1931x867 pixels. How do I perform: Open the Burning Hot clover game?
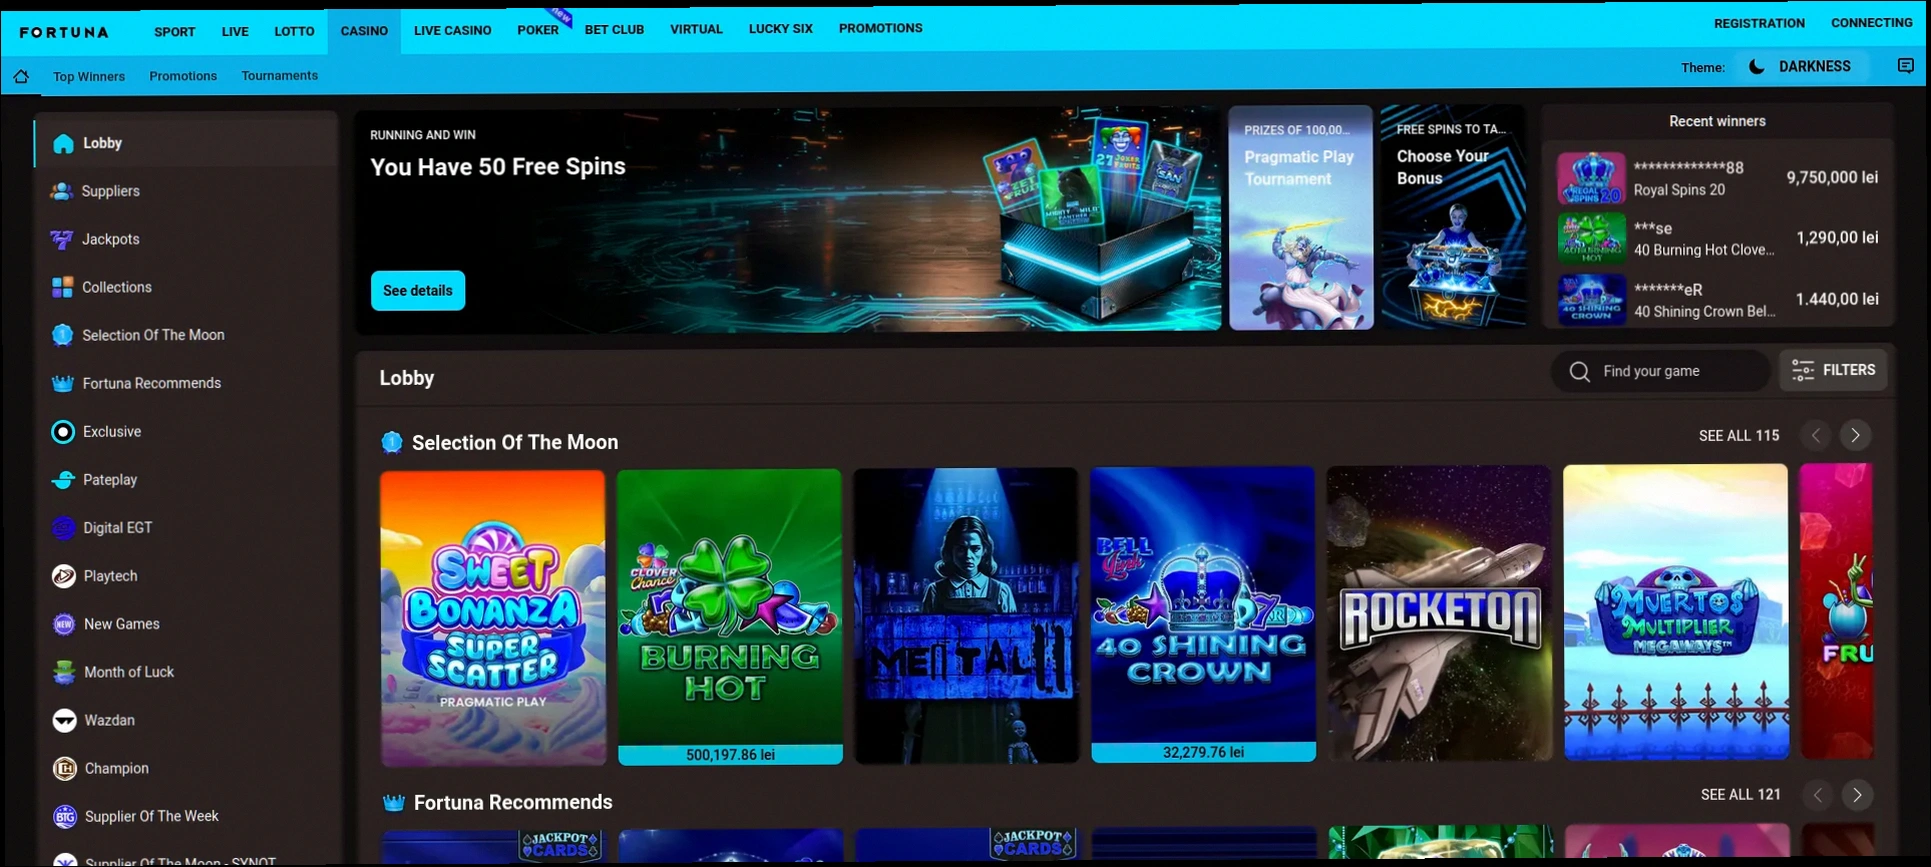730,617
